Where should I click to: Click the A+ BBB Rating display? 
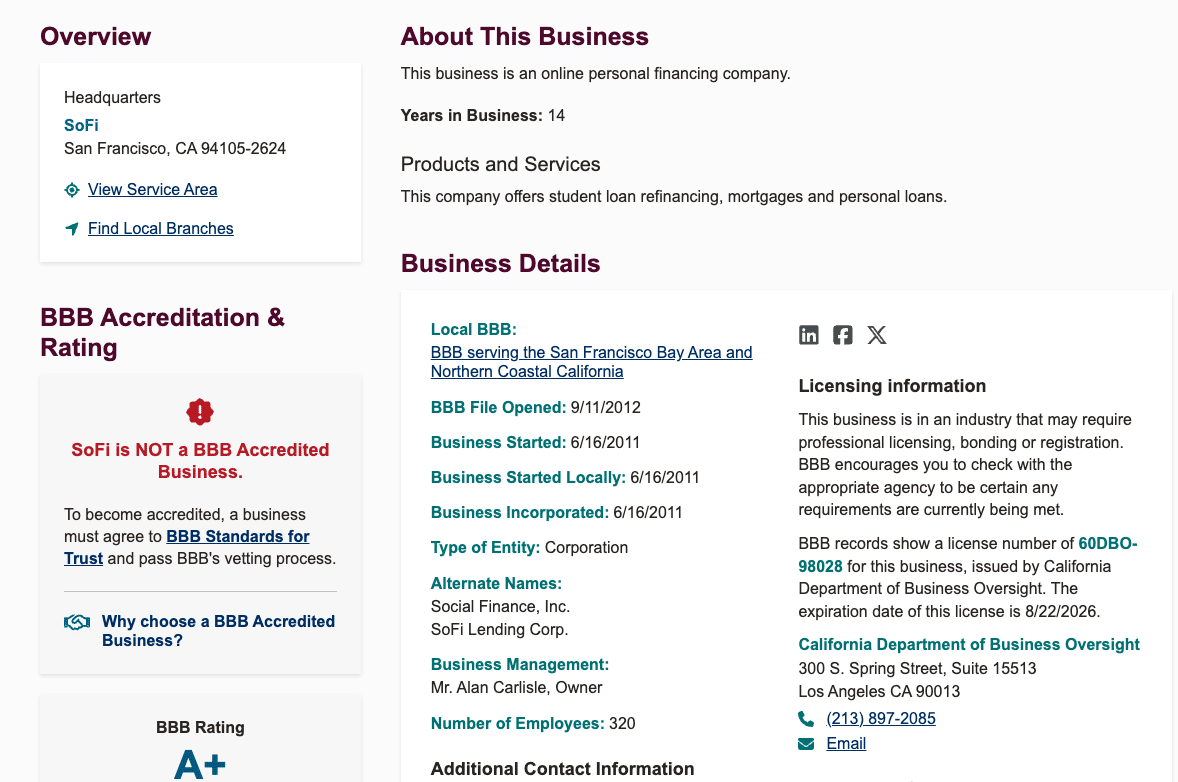199,763
